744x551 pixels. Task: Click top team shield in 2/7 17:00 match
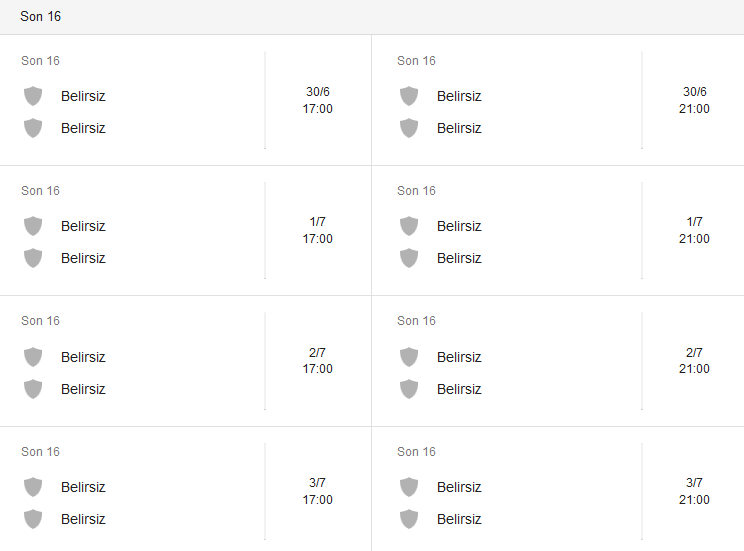click(x=33, y=357)
